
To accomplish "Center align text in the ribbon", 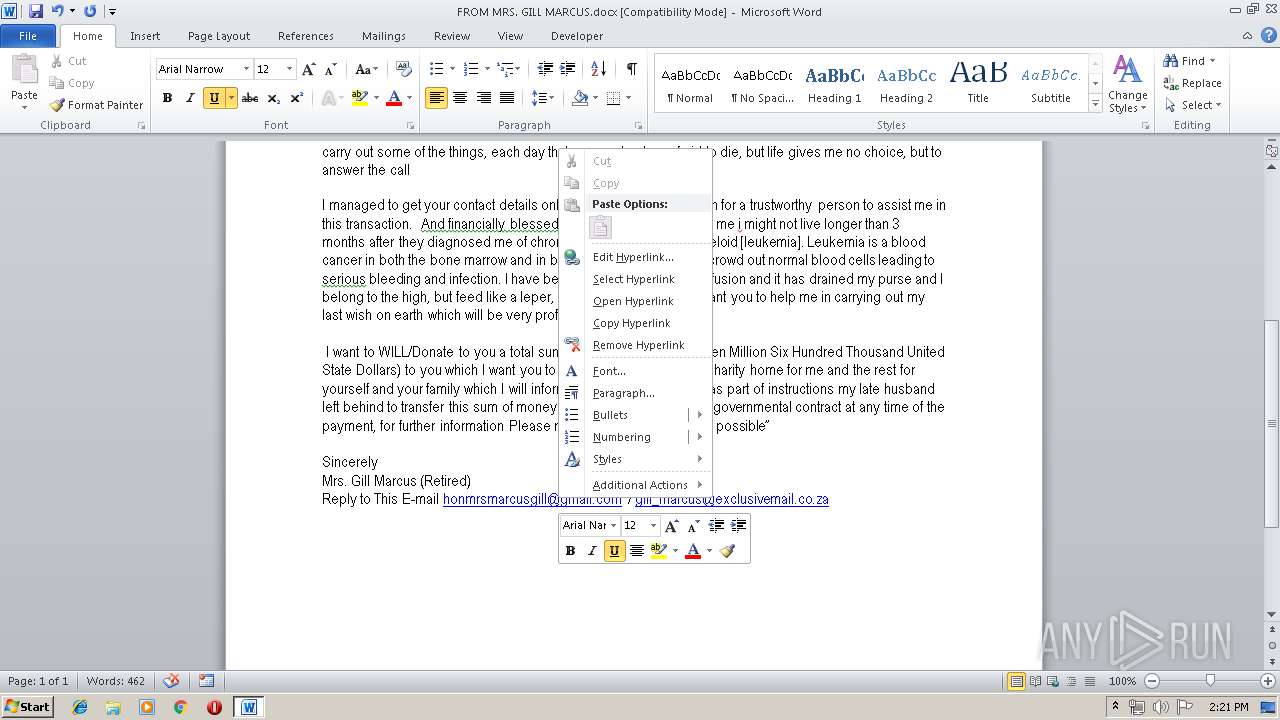I will pos(460,98).
